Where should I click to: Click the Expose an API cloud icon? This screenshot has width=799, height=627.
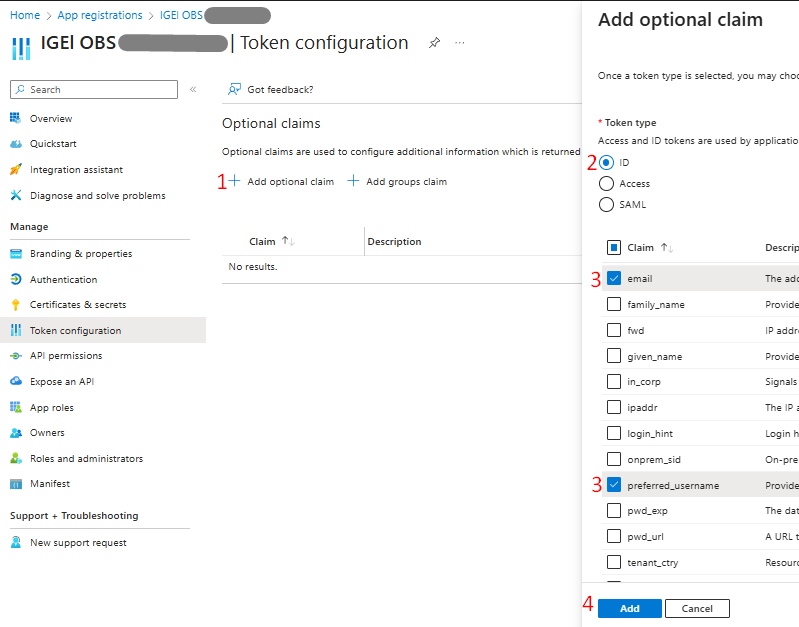click(16, 382)
